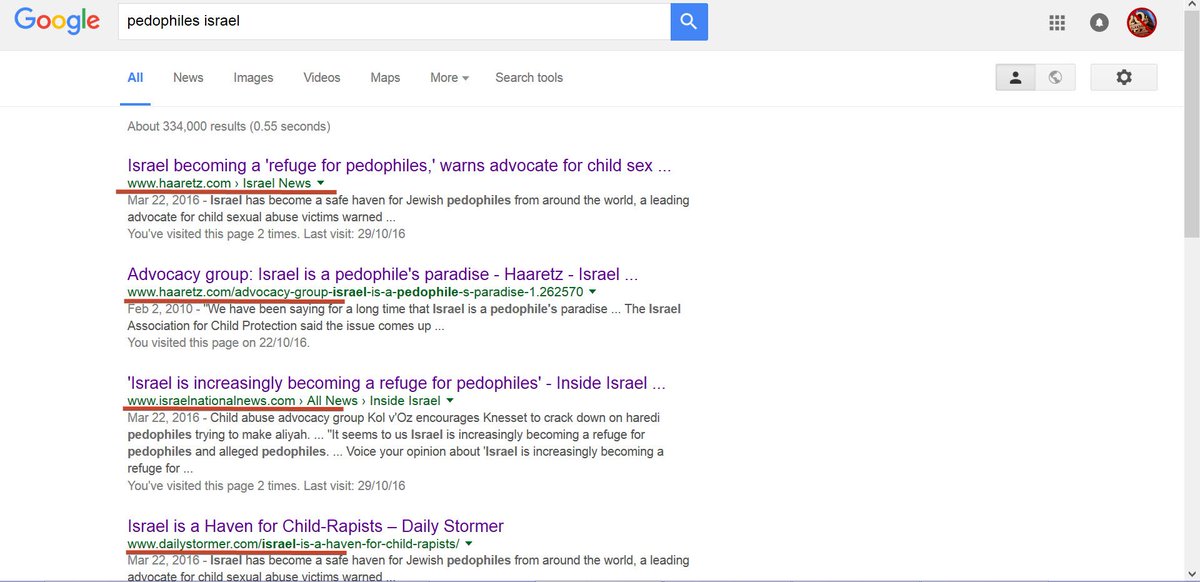Screen dimensions: 1200x582
Task: Switch to the News tab
Action: (x=188, y=78)
